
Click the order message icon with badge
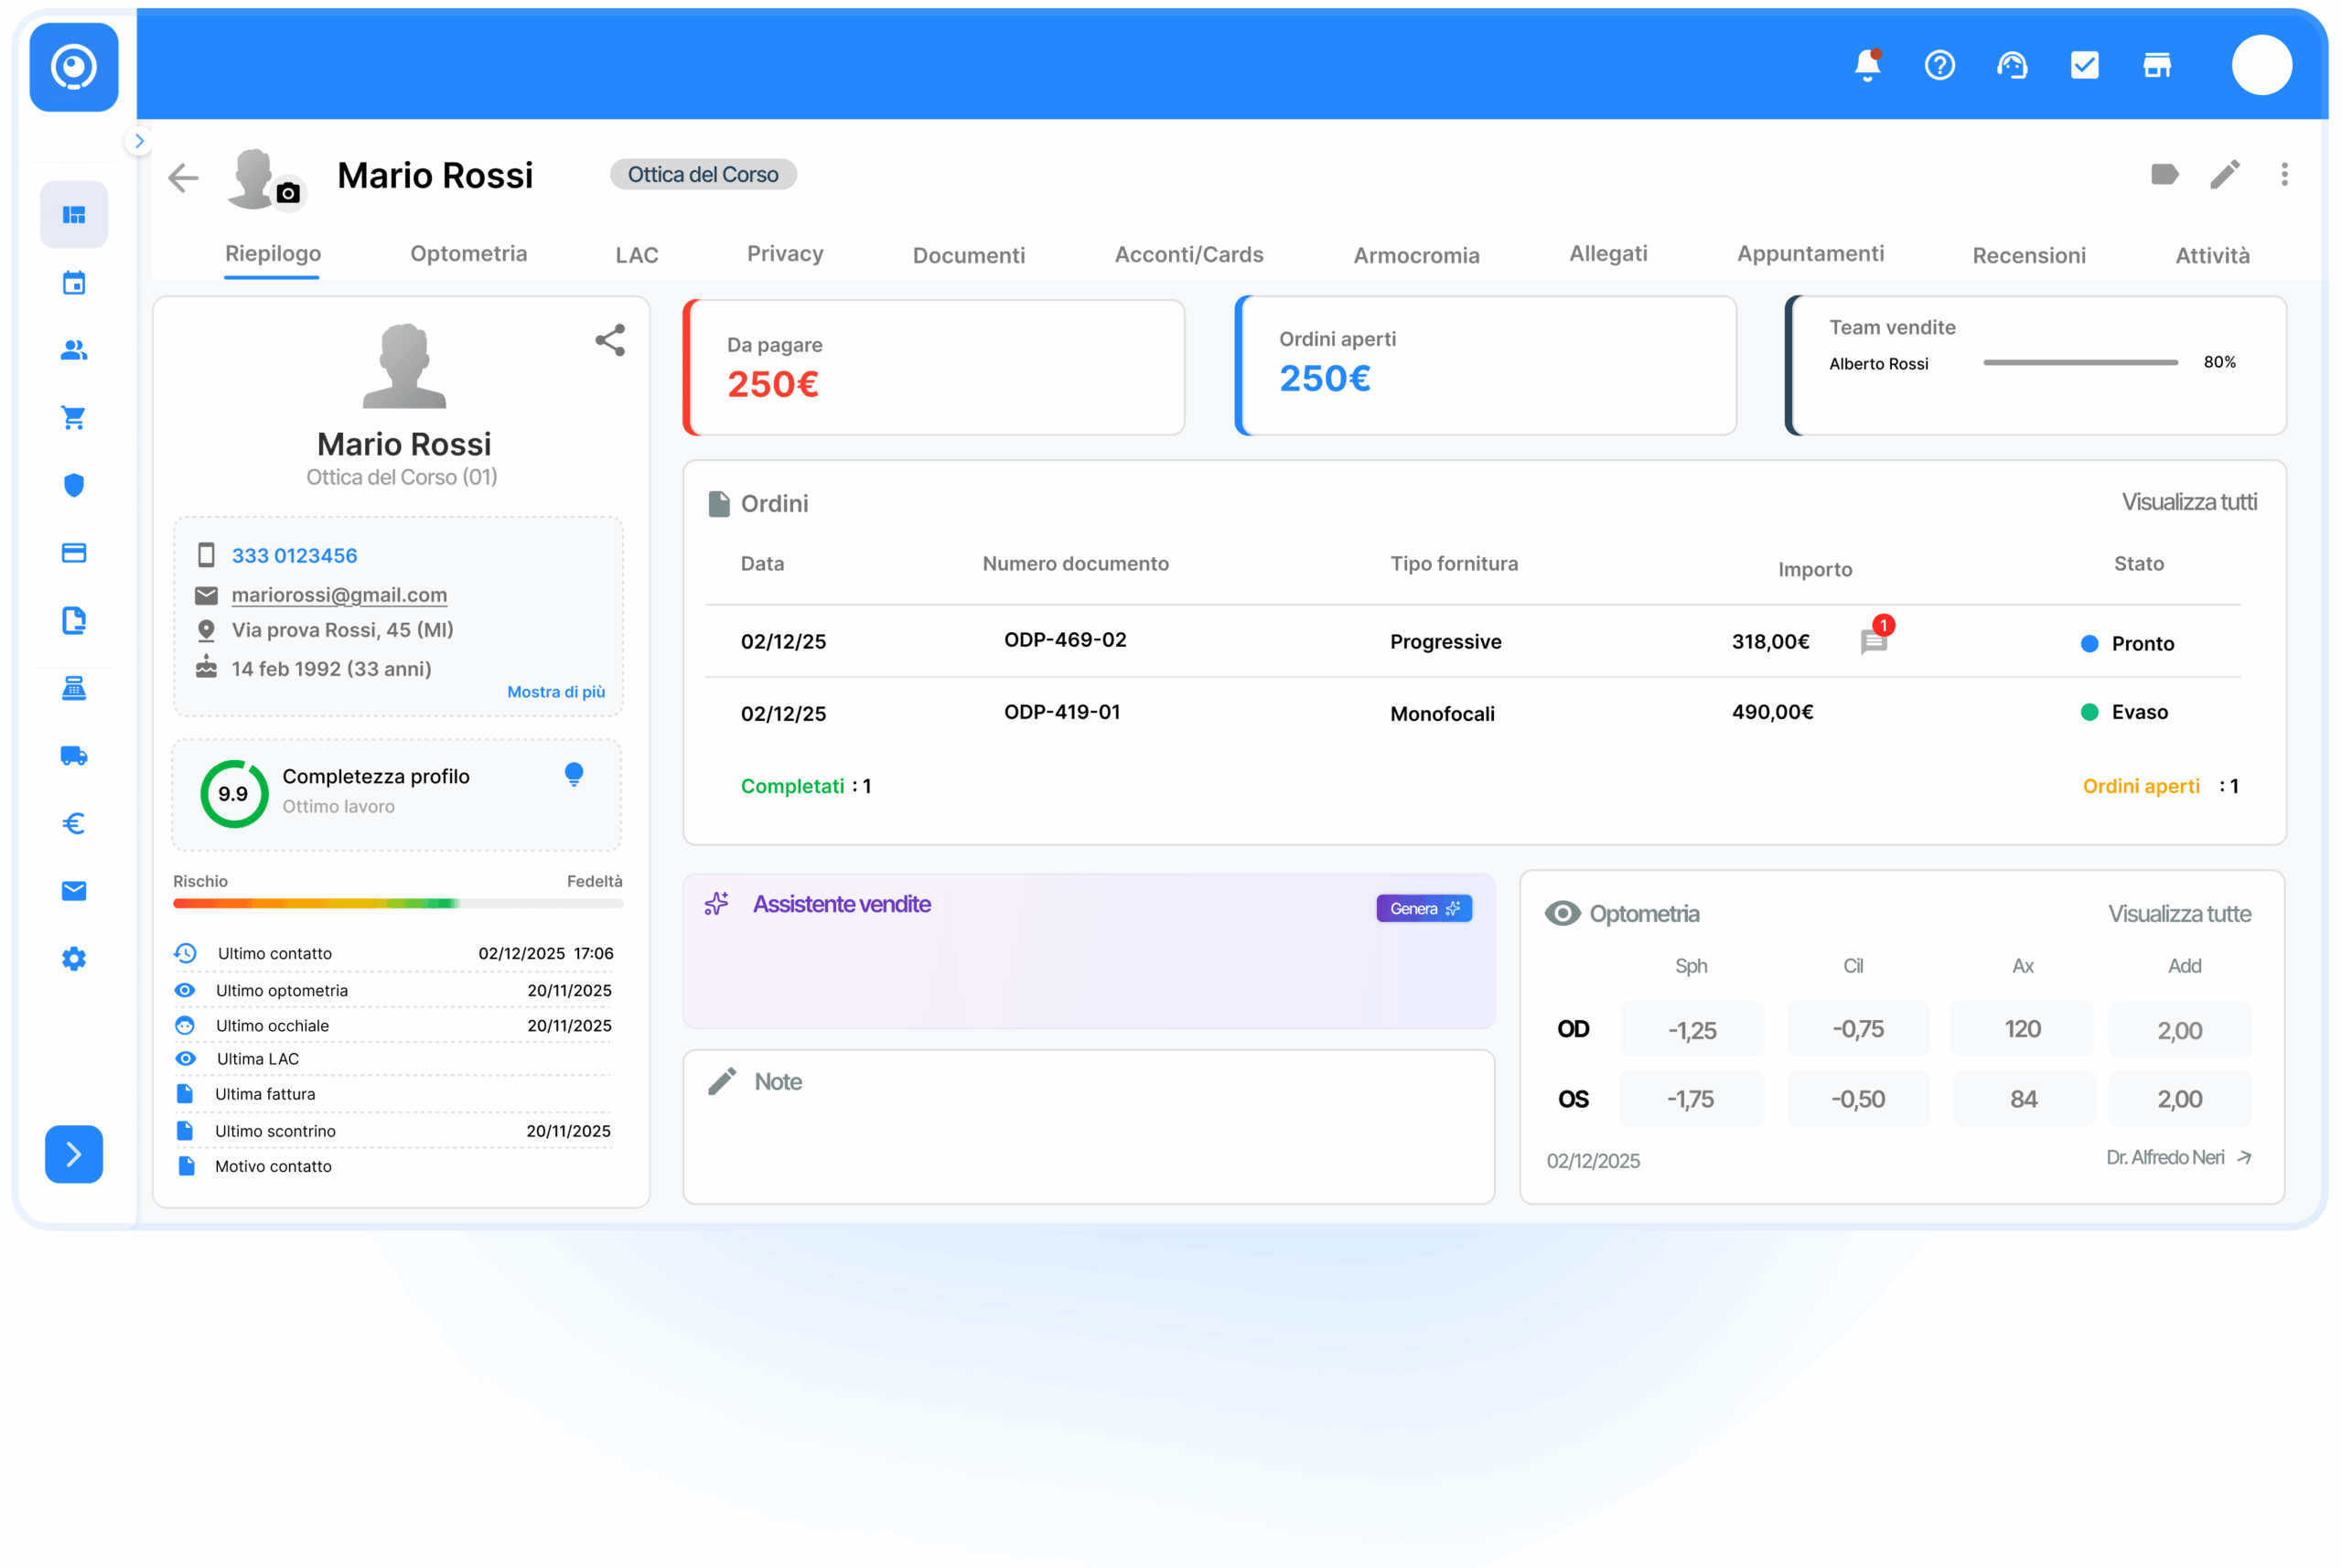[x=1874, y=641]
